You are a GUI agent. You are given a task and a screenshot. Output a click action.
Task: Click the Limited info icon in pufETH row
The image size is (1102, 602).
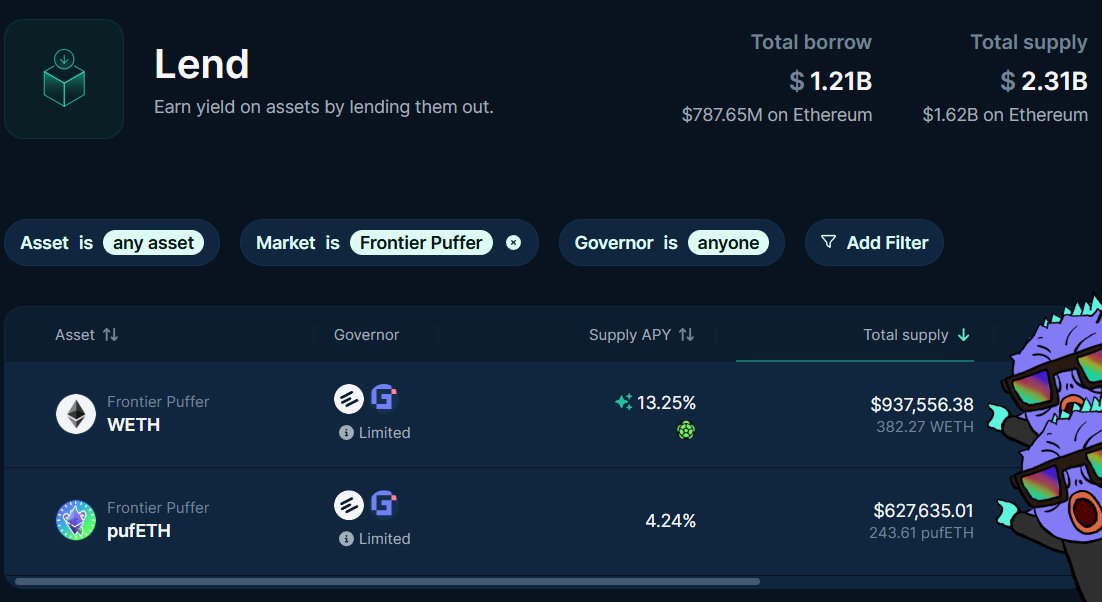(346, 539)
